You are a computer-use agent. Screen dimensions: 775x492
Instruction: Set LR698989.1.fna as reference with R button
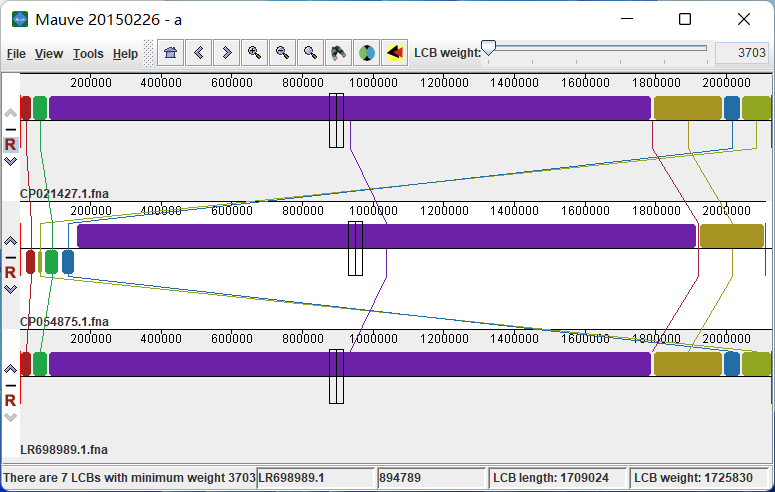(10, 400)
